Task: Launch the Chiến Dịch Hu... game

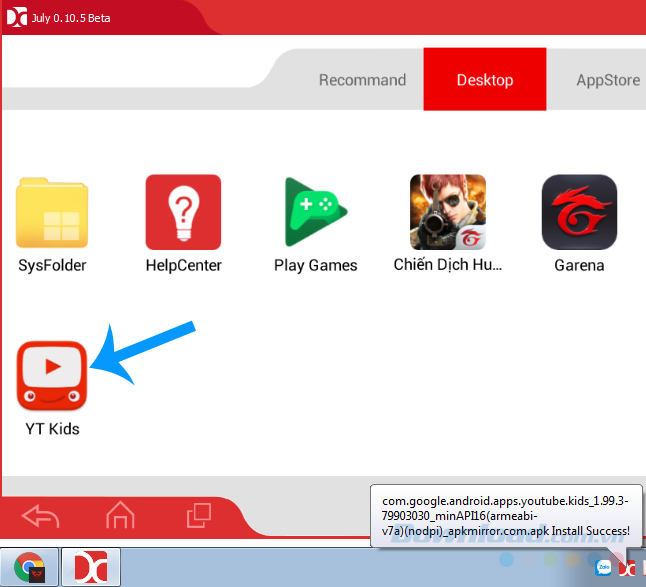Action: click(x=448, y=212)
